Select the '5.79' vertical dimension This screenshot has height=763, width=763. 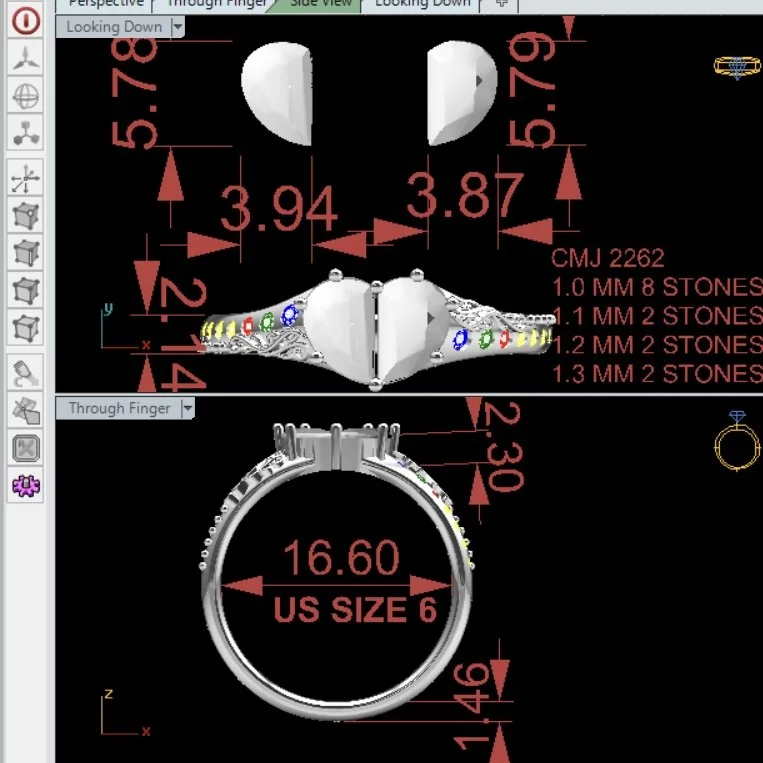(x=531, y=90)
